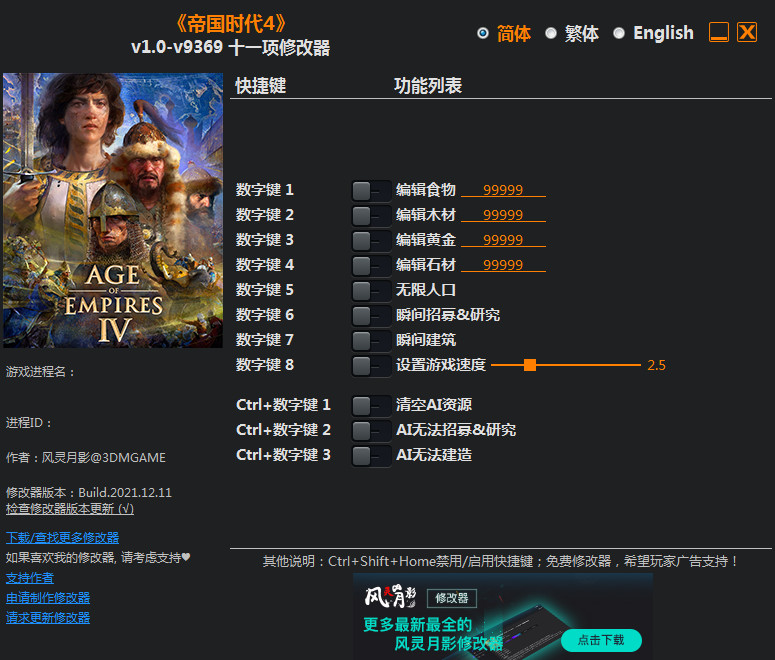Click the 功能列表 column header
Screen dimensions: 775x660
coord(428,86)
